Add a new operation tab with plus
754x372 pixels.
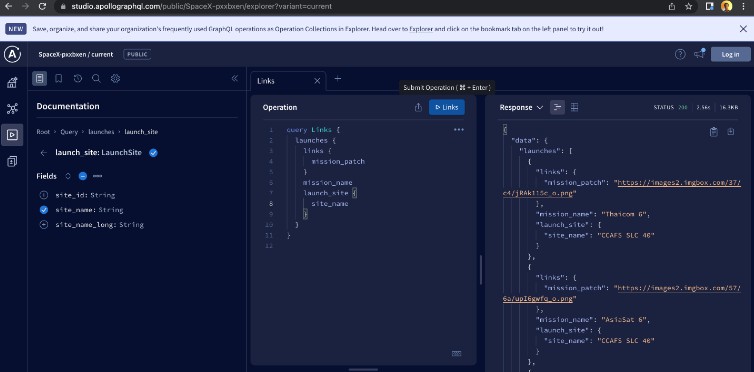click(338, 79)
